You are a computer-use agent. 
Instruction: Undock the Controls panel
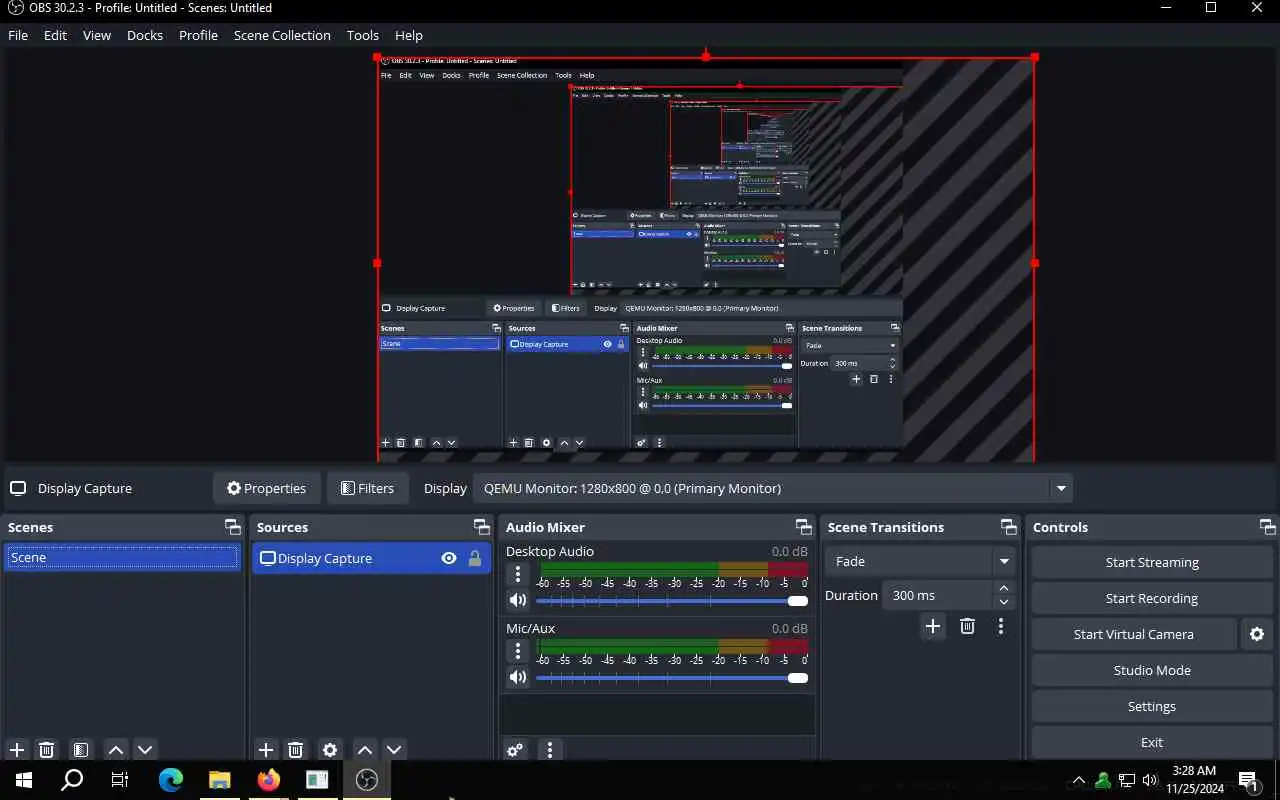tap(1267, 527)
